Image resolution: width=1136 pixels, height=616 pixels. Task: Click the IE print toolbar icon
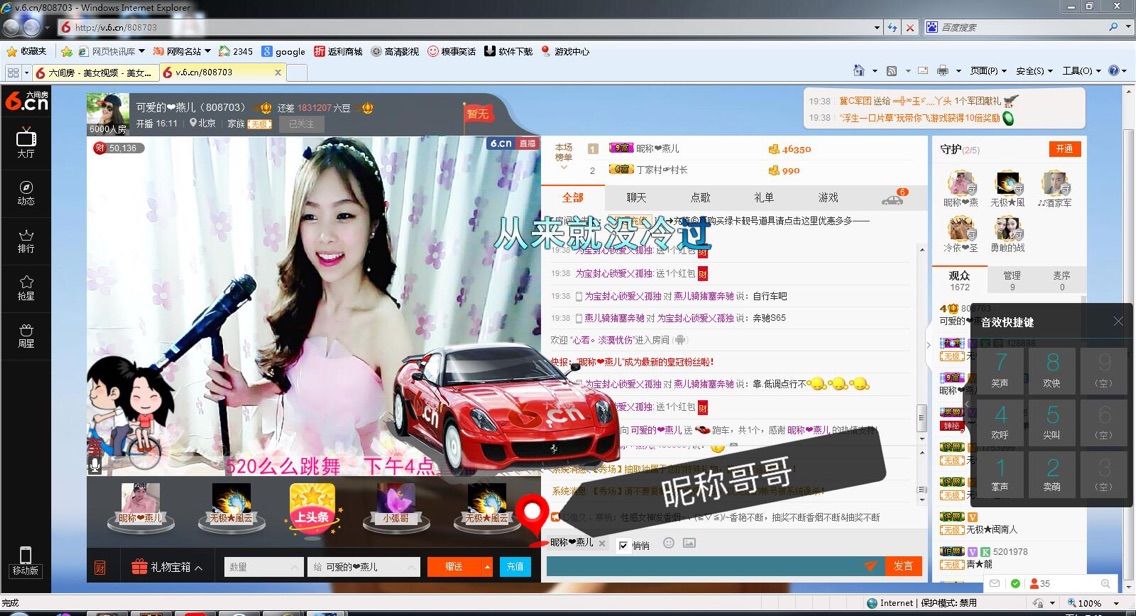point(943,71)
